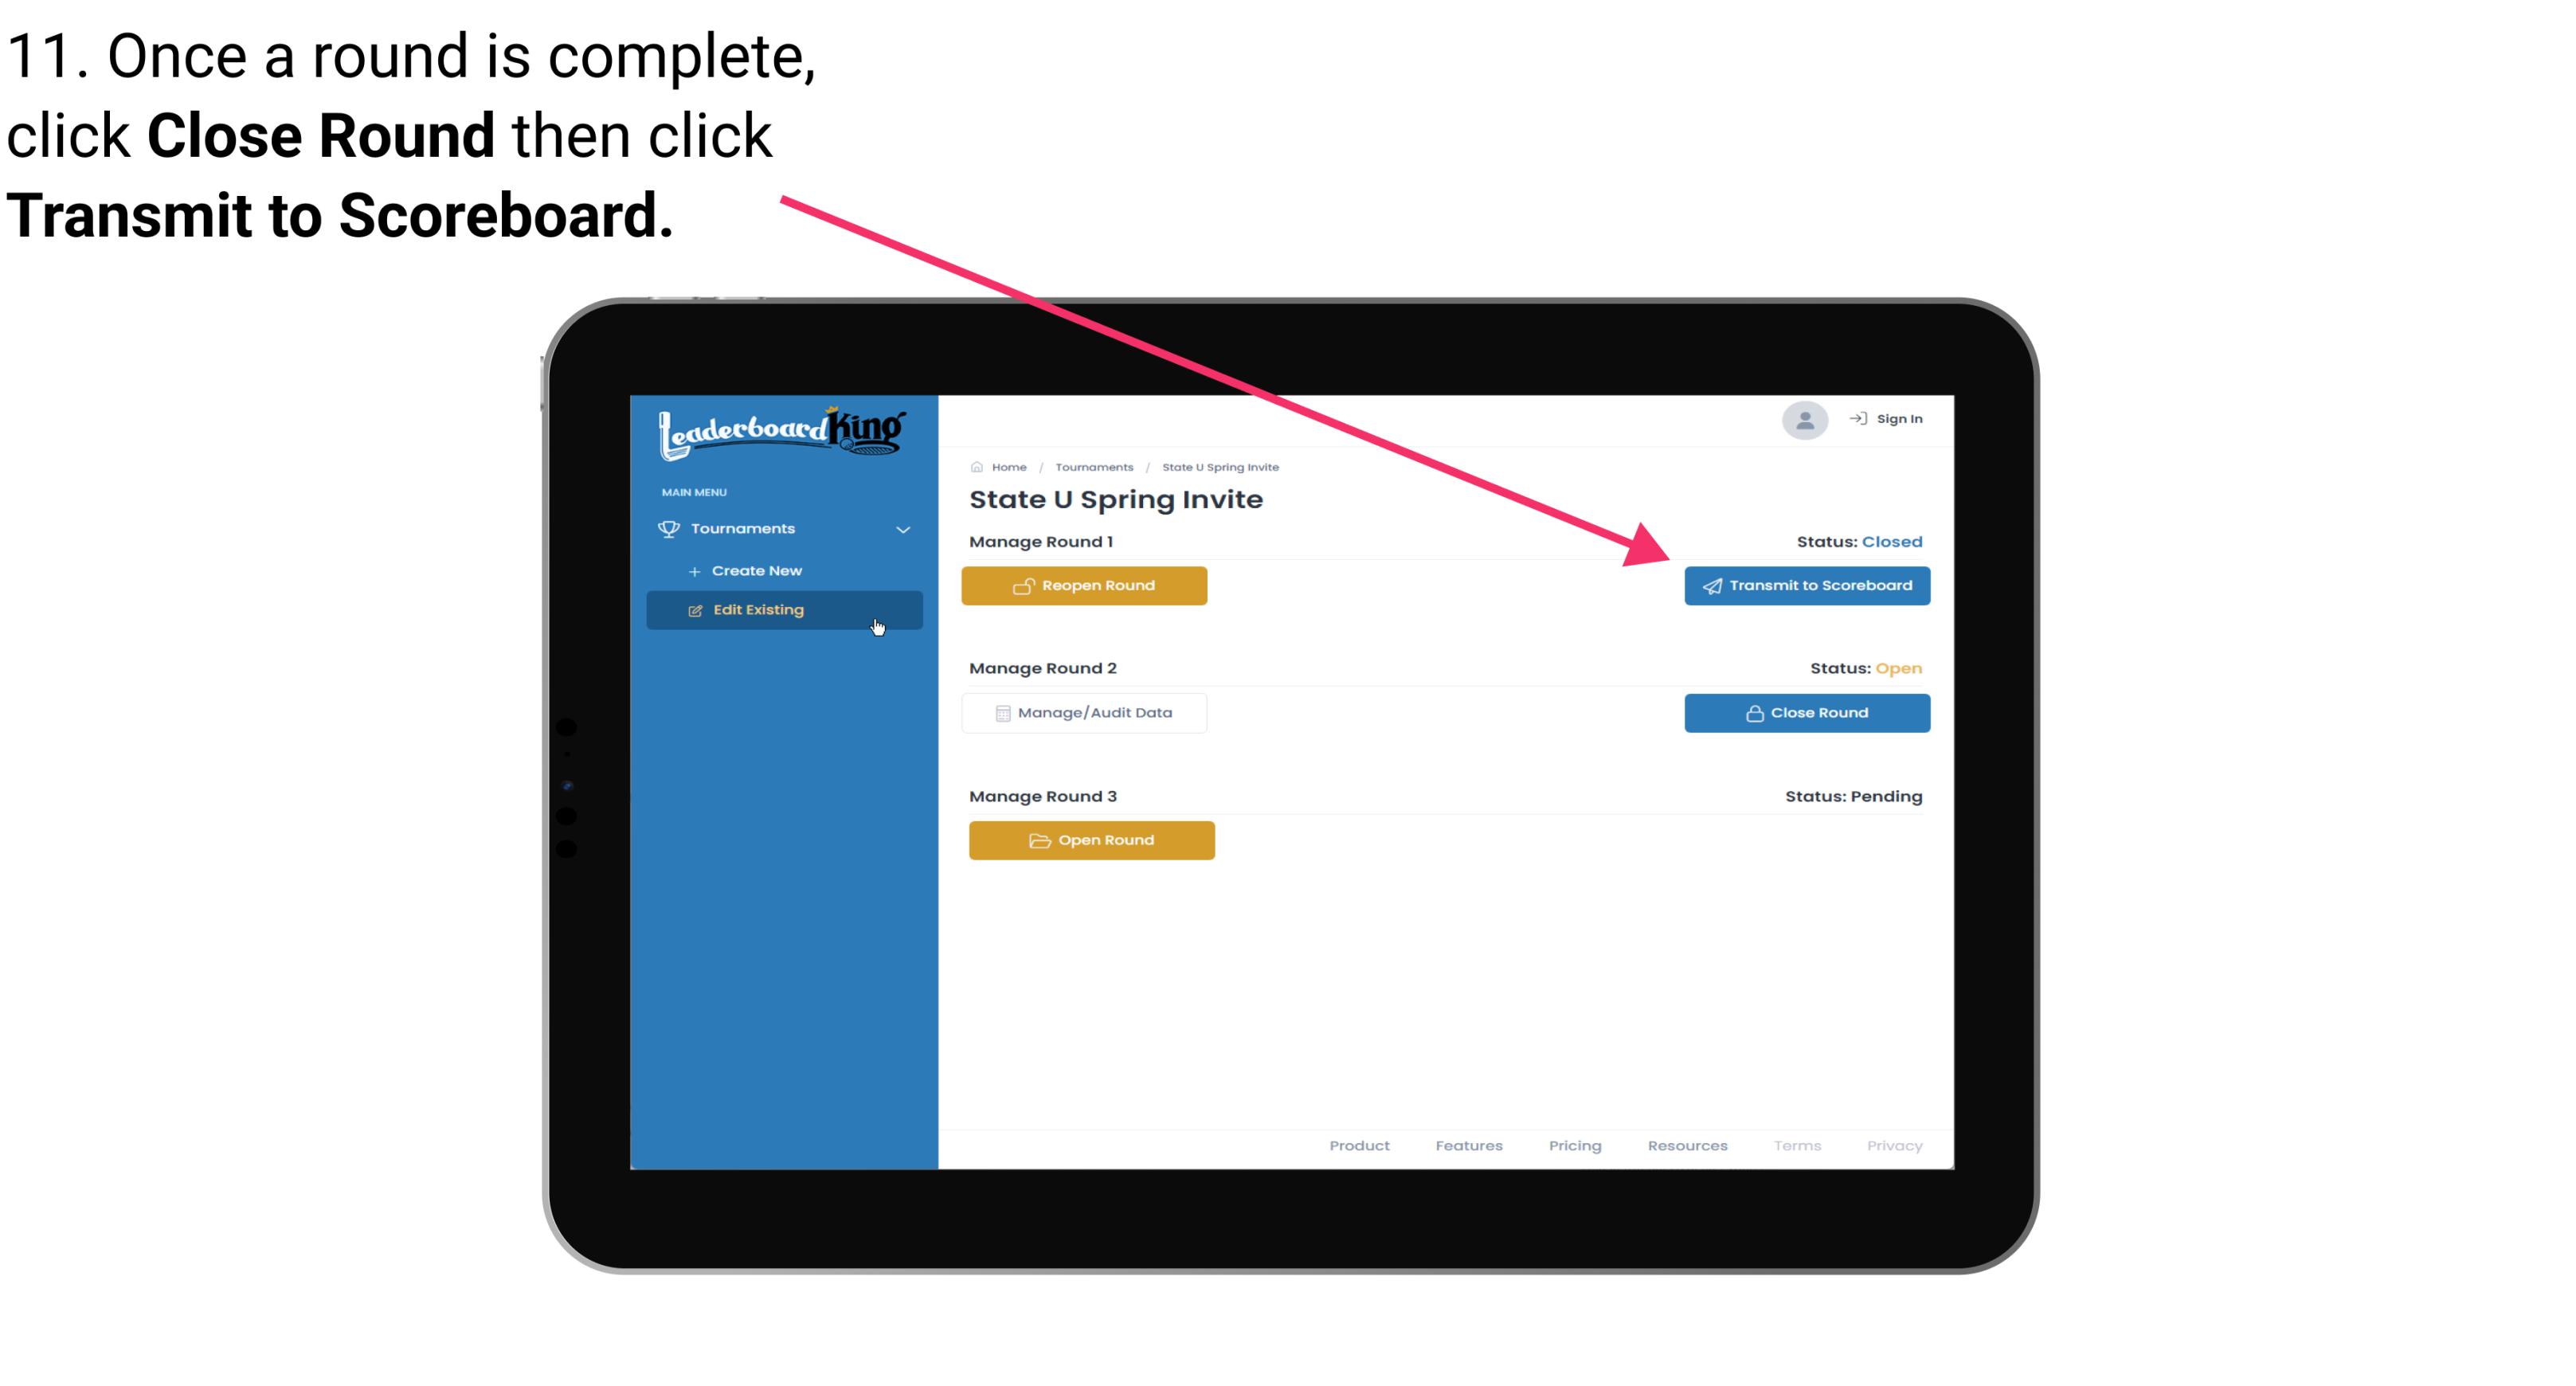Click the Resources footer link
The width and height of the screenshot is (2576, 1386).
(x=1687, y=1145)
